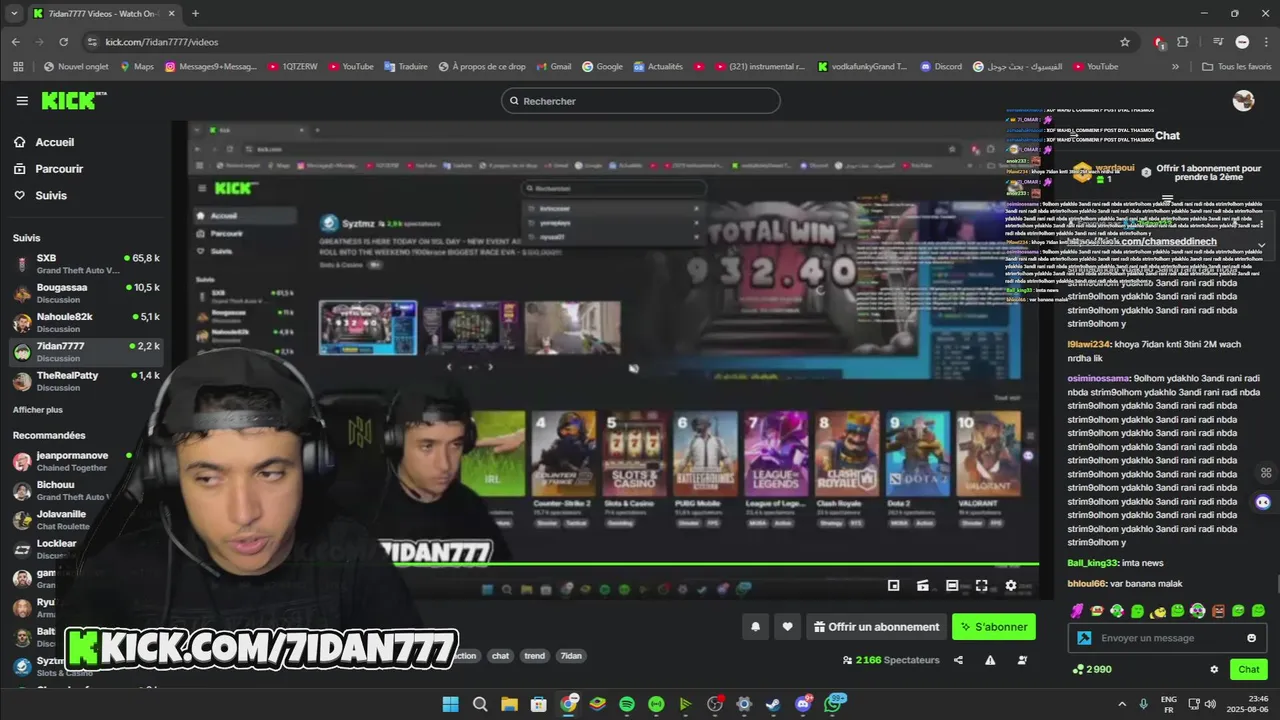Screen dimensions: 1280x720
Task: Open the Gmail bookmark
Action: tap(552, 67)
